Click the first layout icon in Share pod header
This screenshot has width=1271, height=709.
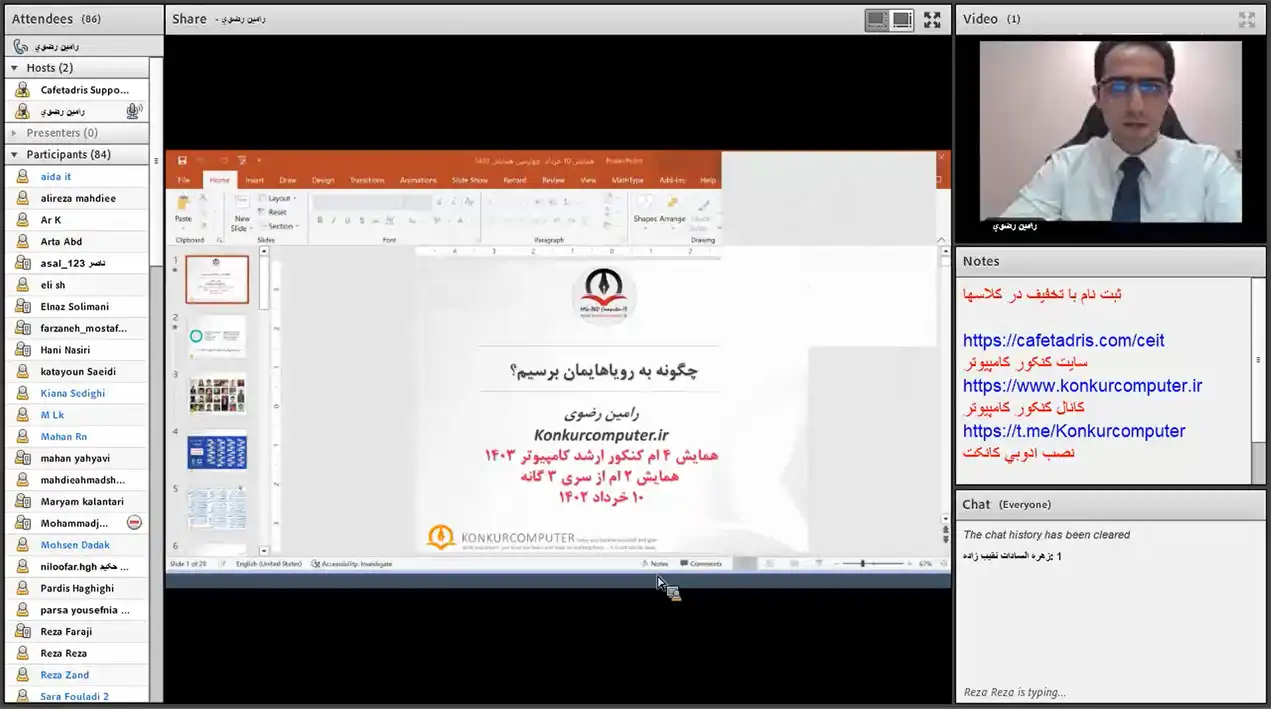(877, 19)
